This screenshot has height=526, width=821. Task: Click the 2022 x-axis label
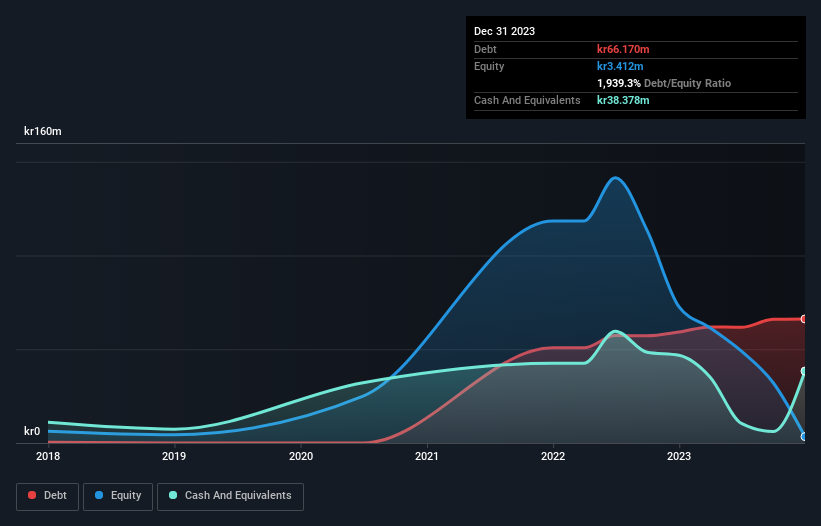[x=553, y=456]
